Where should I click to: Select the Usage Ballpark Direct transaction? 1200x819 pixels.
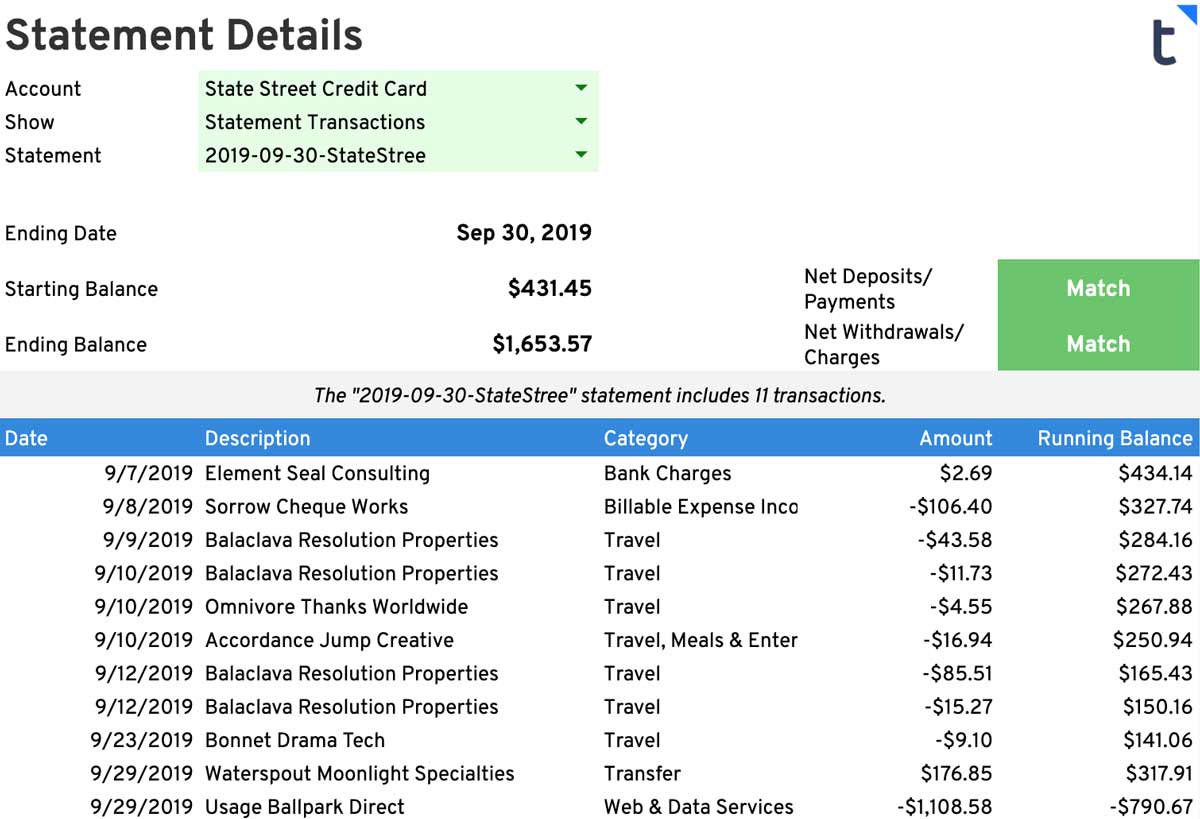point(600,806)
